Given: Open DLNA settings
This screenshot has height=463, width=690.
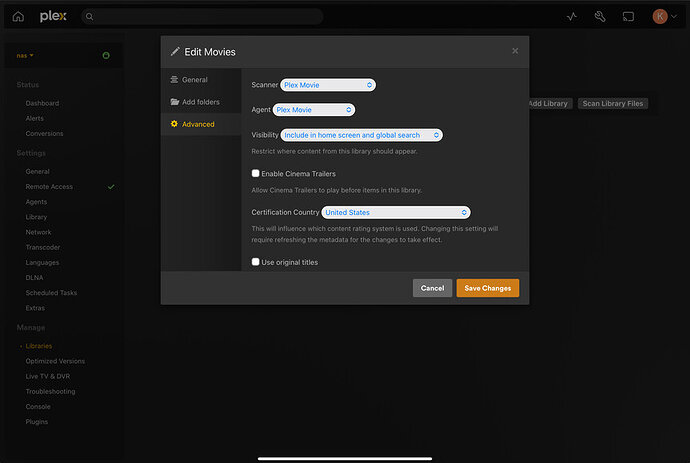Looking at the screenshot, I should click(x=34, y=278).
